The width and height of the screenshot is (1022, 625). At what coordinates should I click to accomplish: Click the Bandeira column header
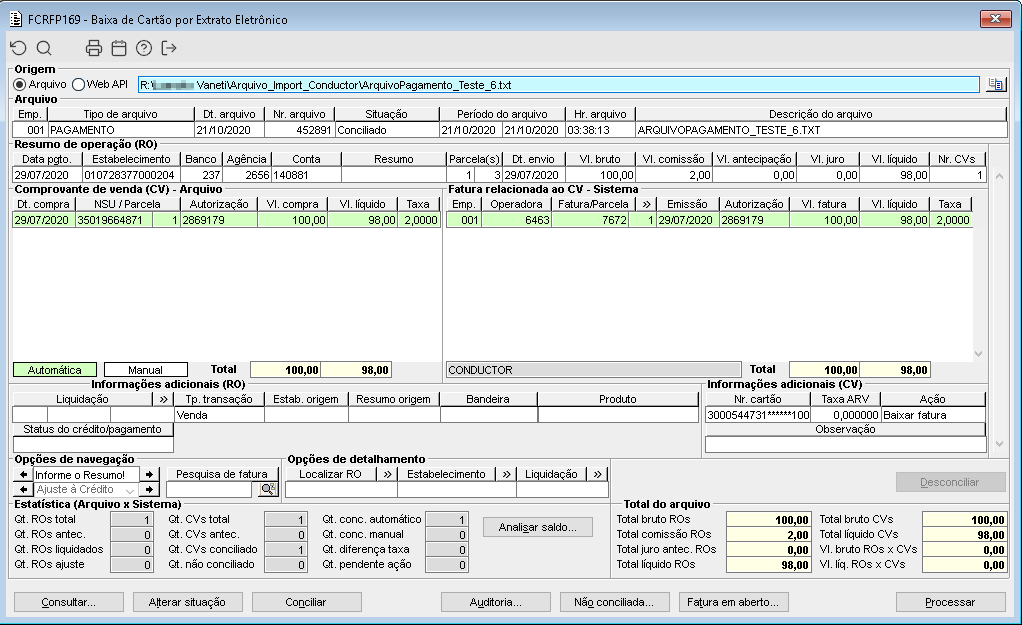488,399
